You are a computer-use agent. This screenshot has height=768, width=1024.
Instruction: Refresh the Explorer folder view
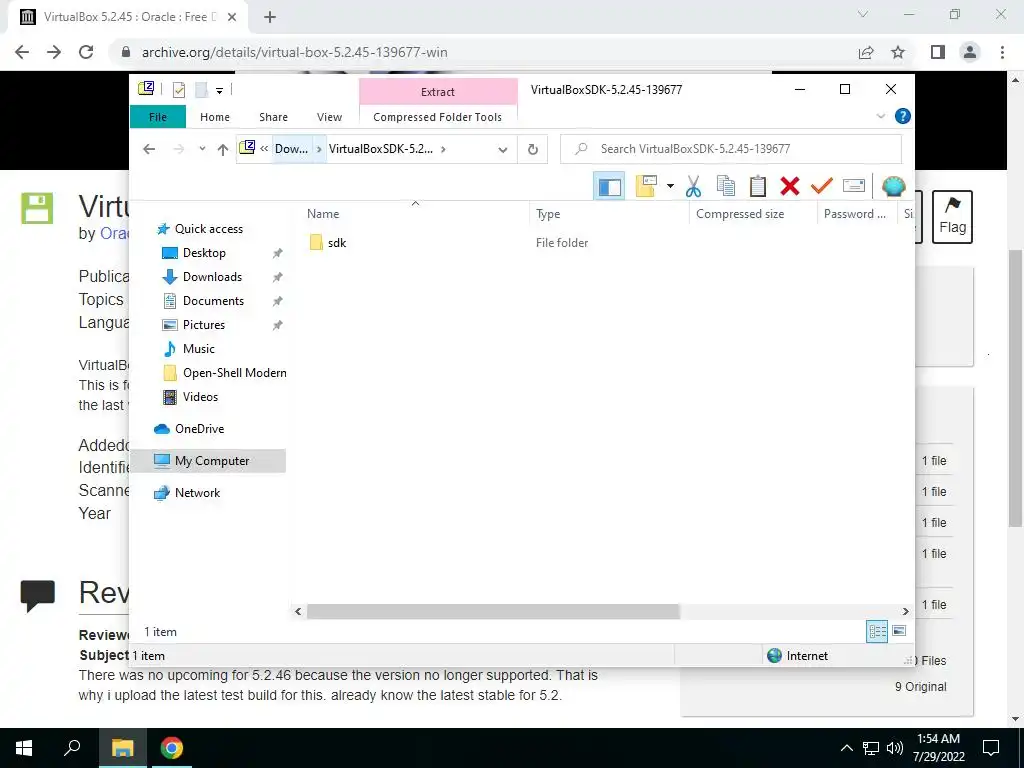(x=533, y=150)
